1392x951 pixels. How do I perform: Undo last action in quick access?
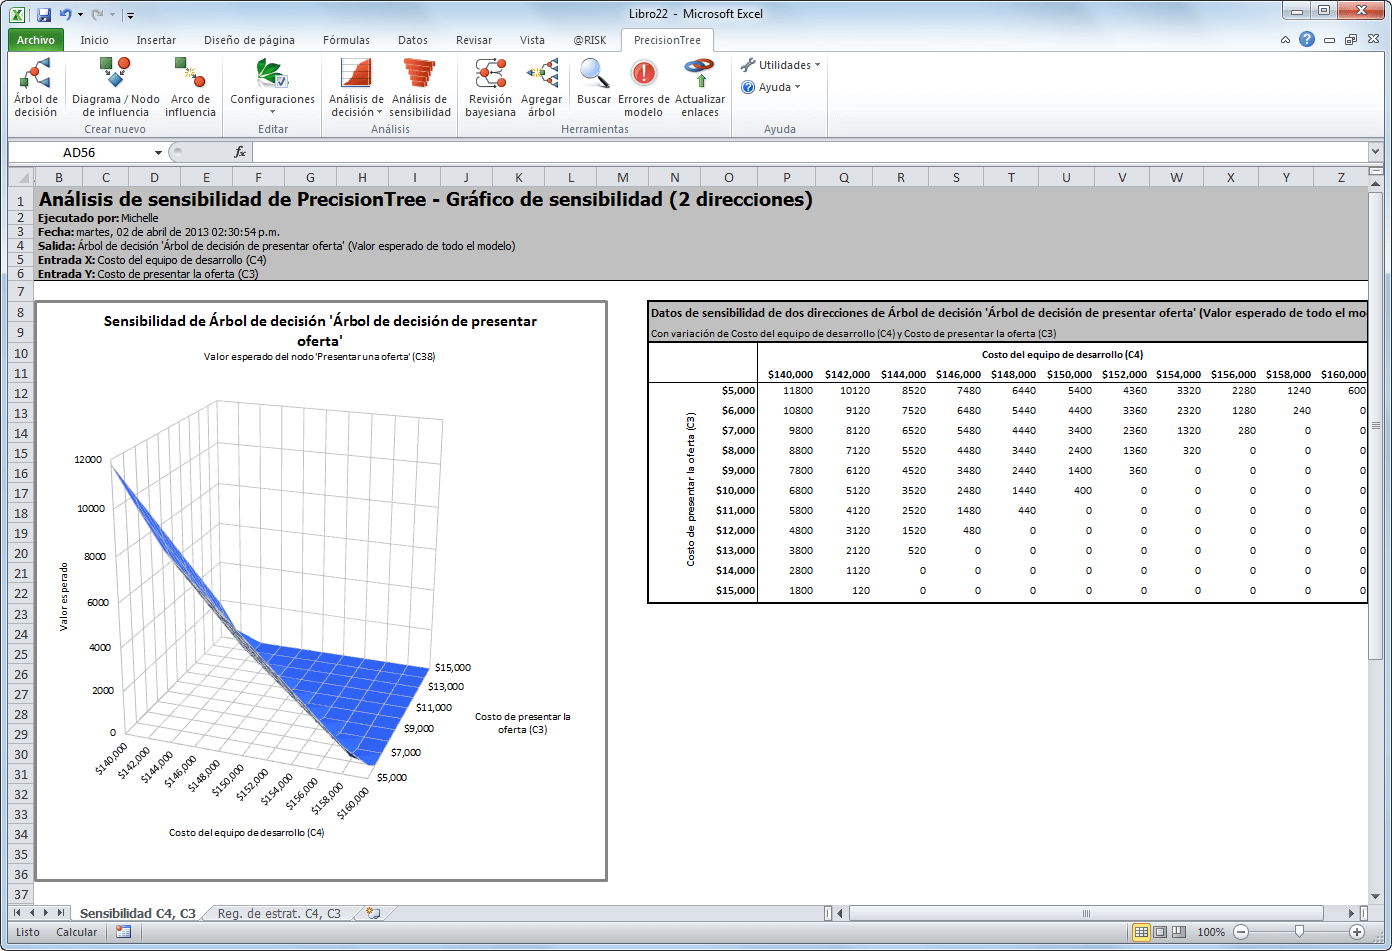click(65, 14)
